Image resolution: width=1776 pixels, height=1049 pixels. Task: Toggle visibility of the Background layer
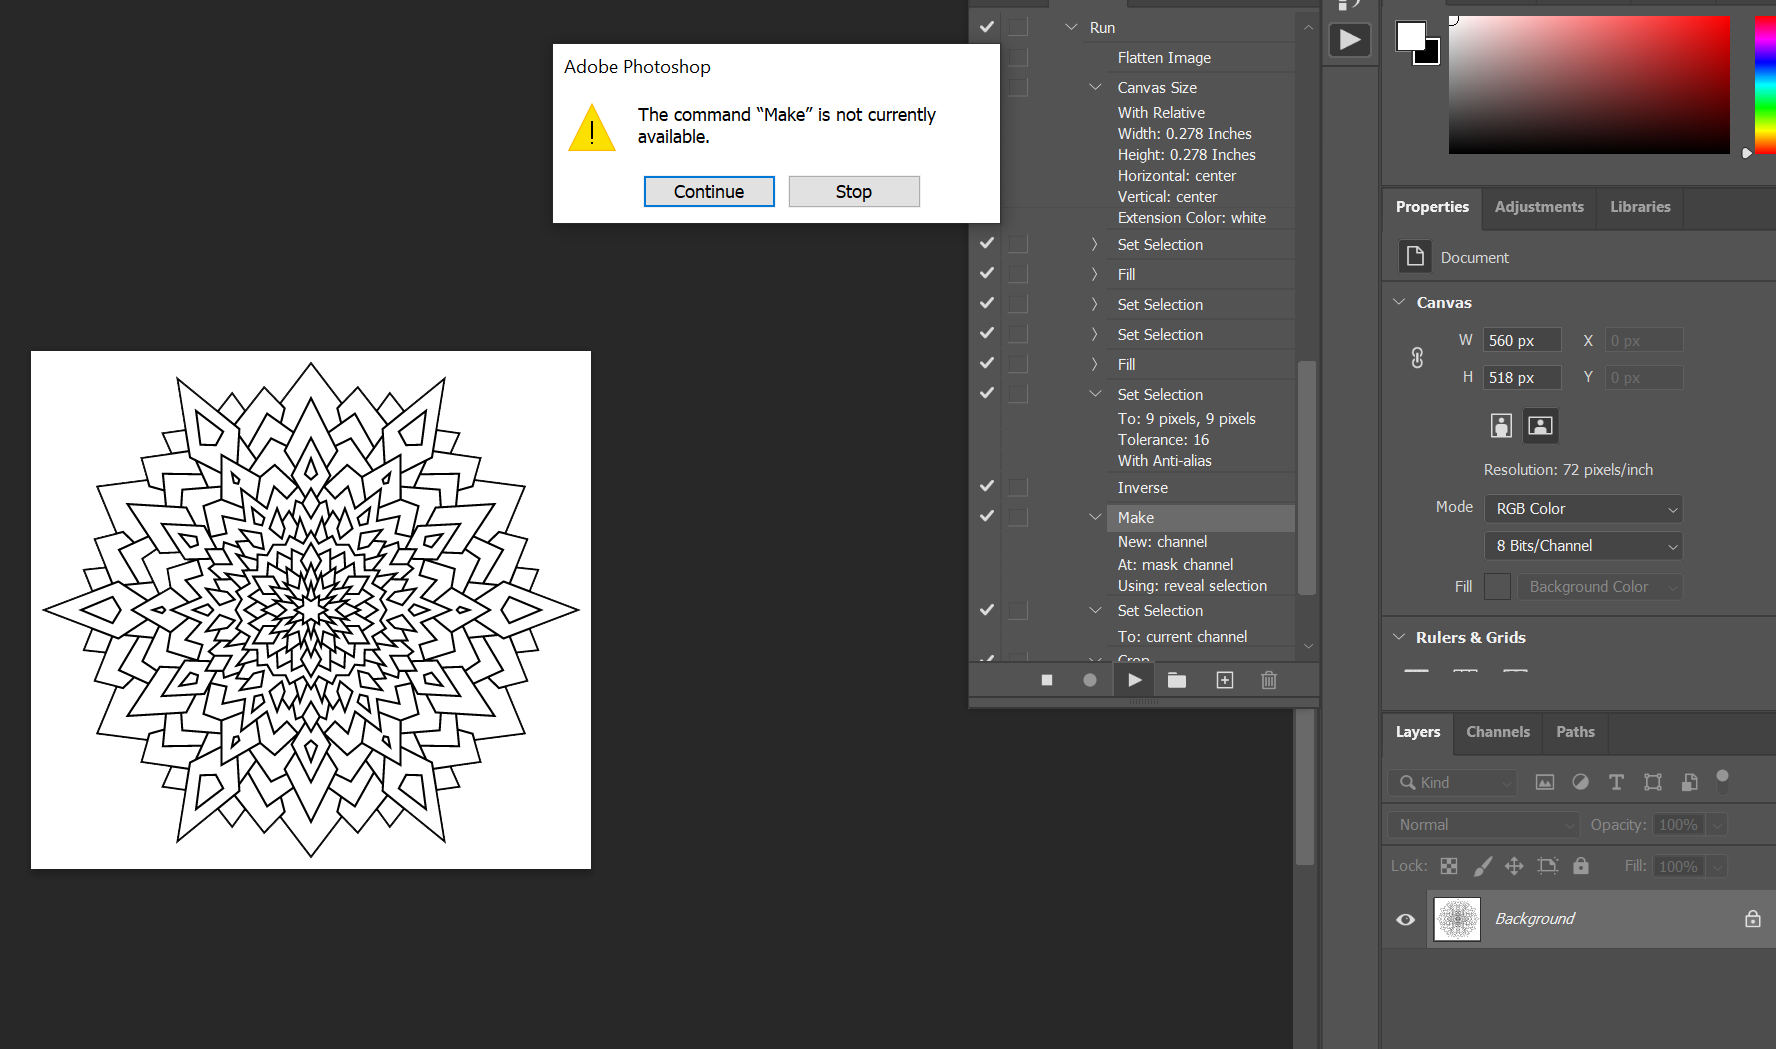[x=1405, y=919]
